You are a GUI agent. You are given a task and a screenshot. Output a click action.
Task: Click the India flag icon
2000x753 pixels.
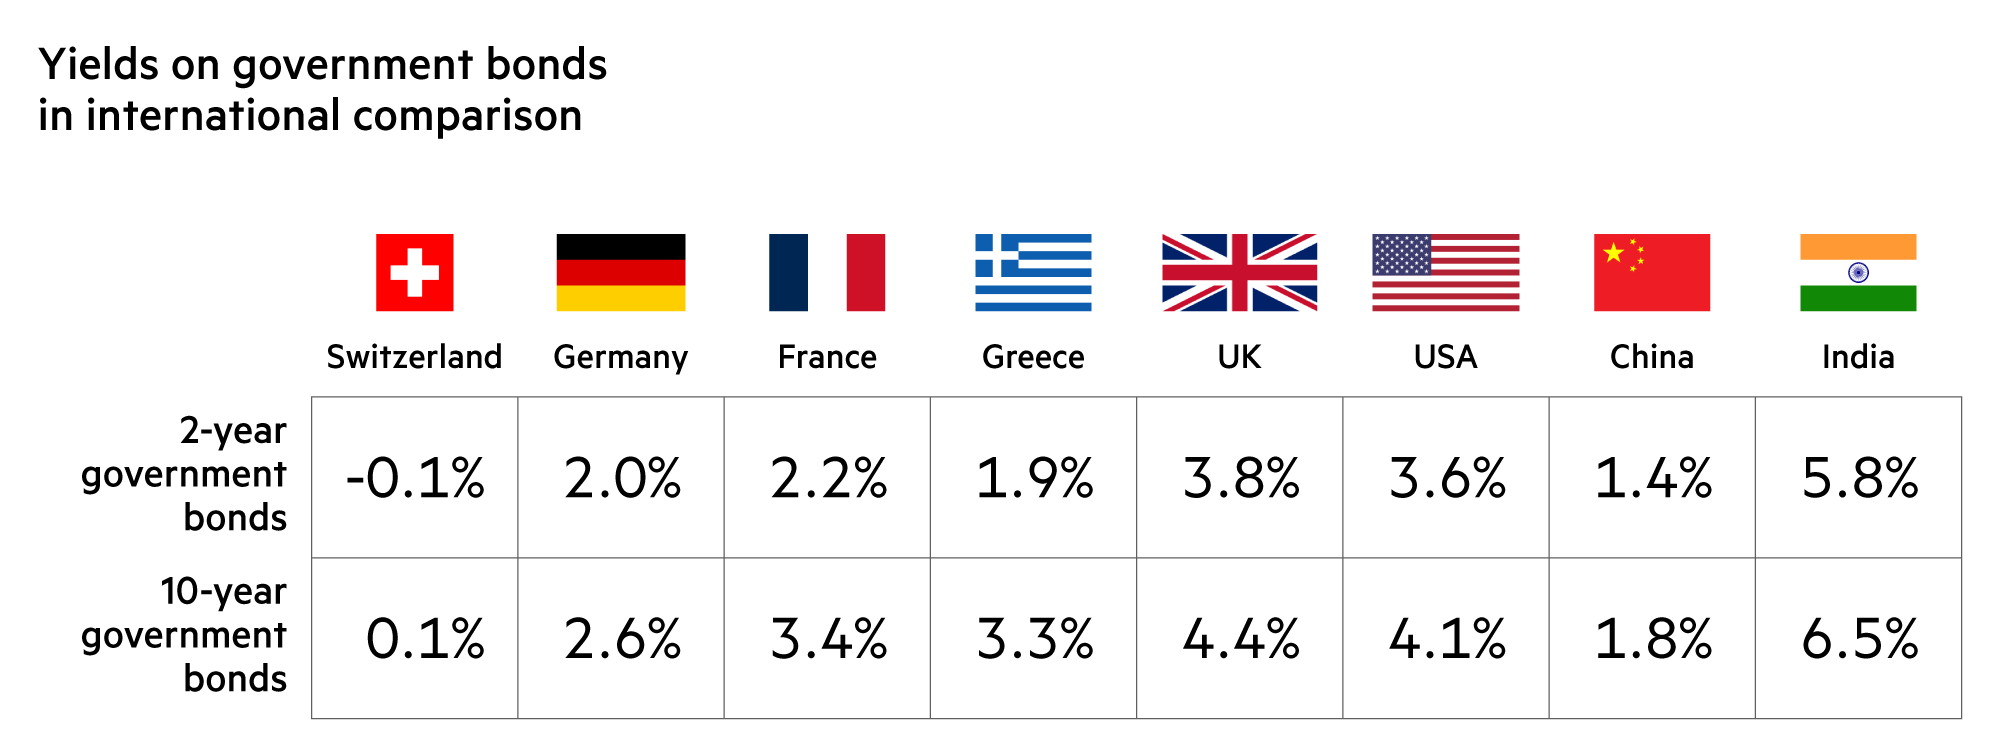[1858, 272]
